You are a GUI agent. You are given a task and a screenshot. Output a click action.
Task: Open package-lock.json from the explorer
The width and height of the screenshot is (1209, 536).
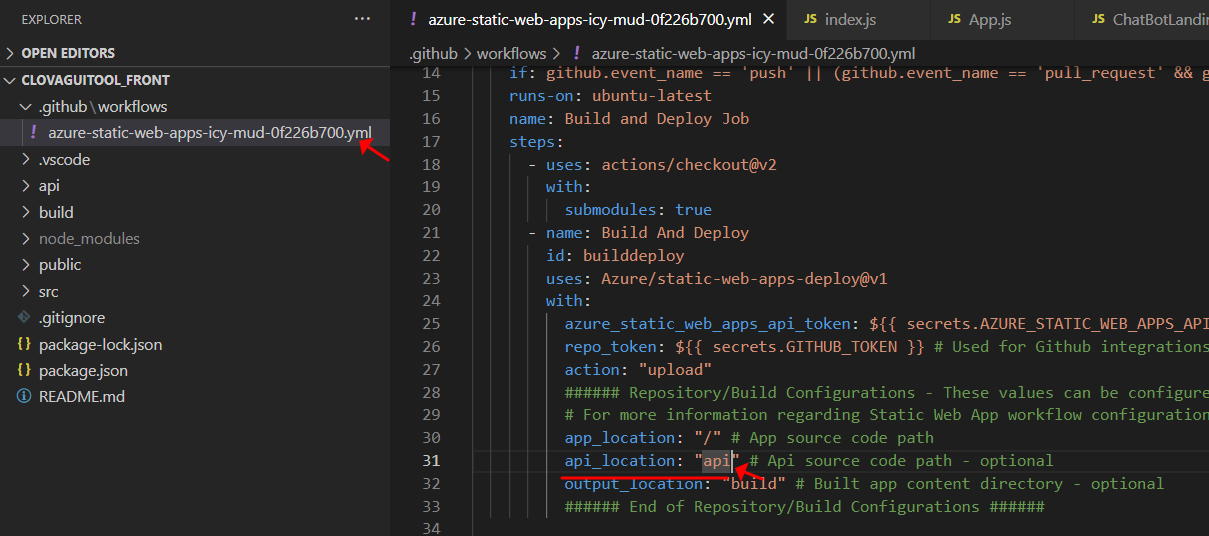coord(100,344)
